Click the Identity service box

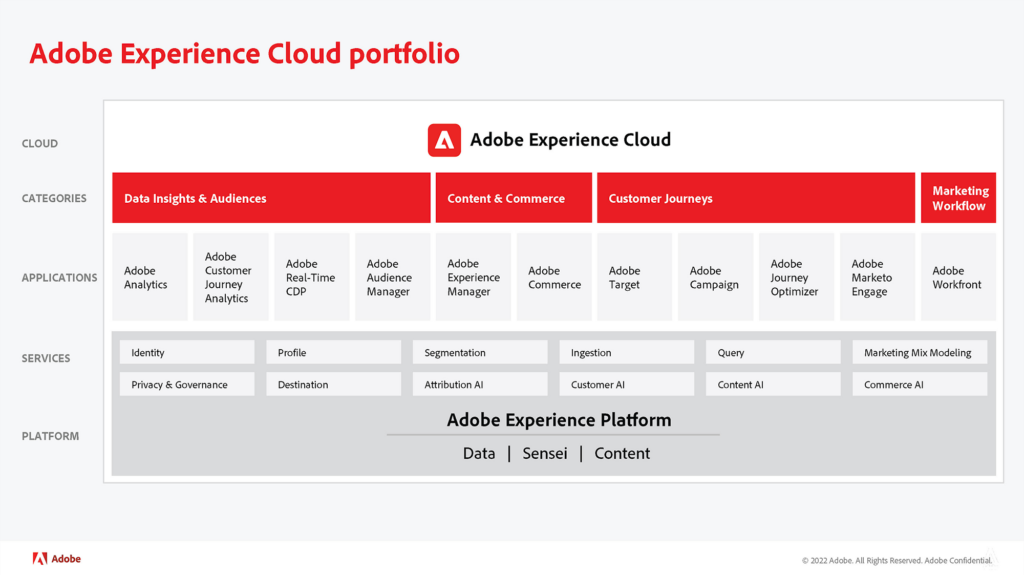187,352
